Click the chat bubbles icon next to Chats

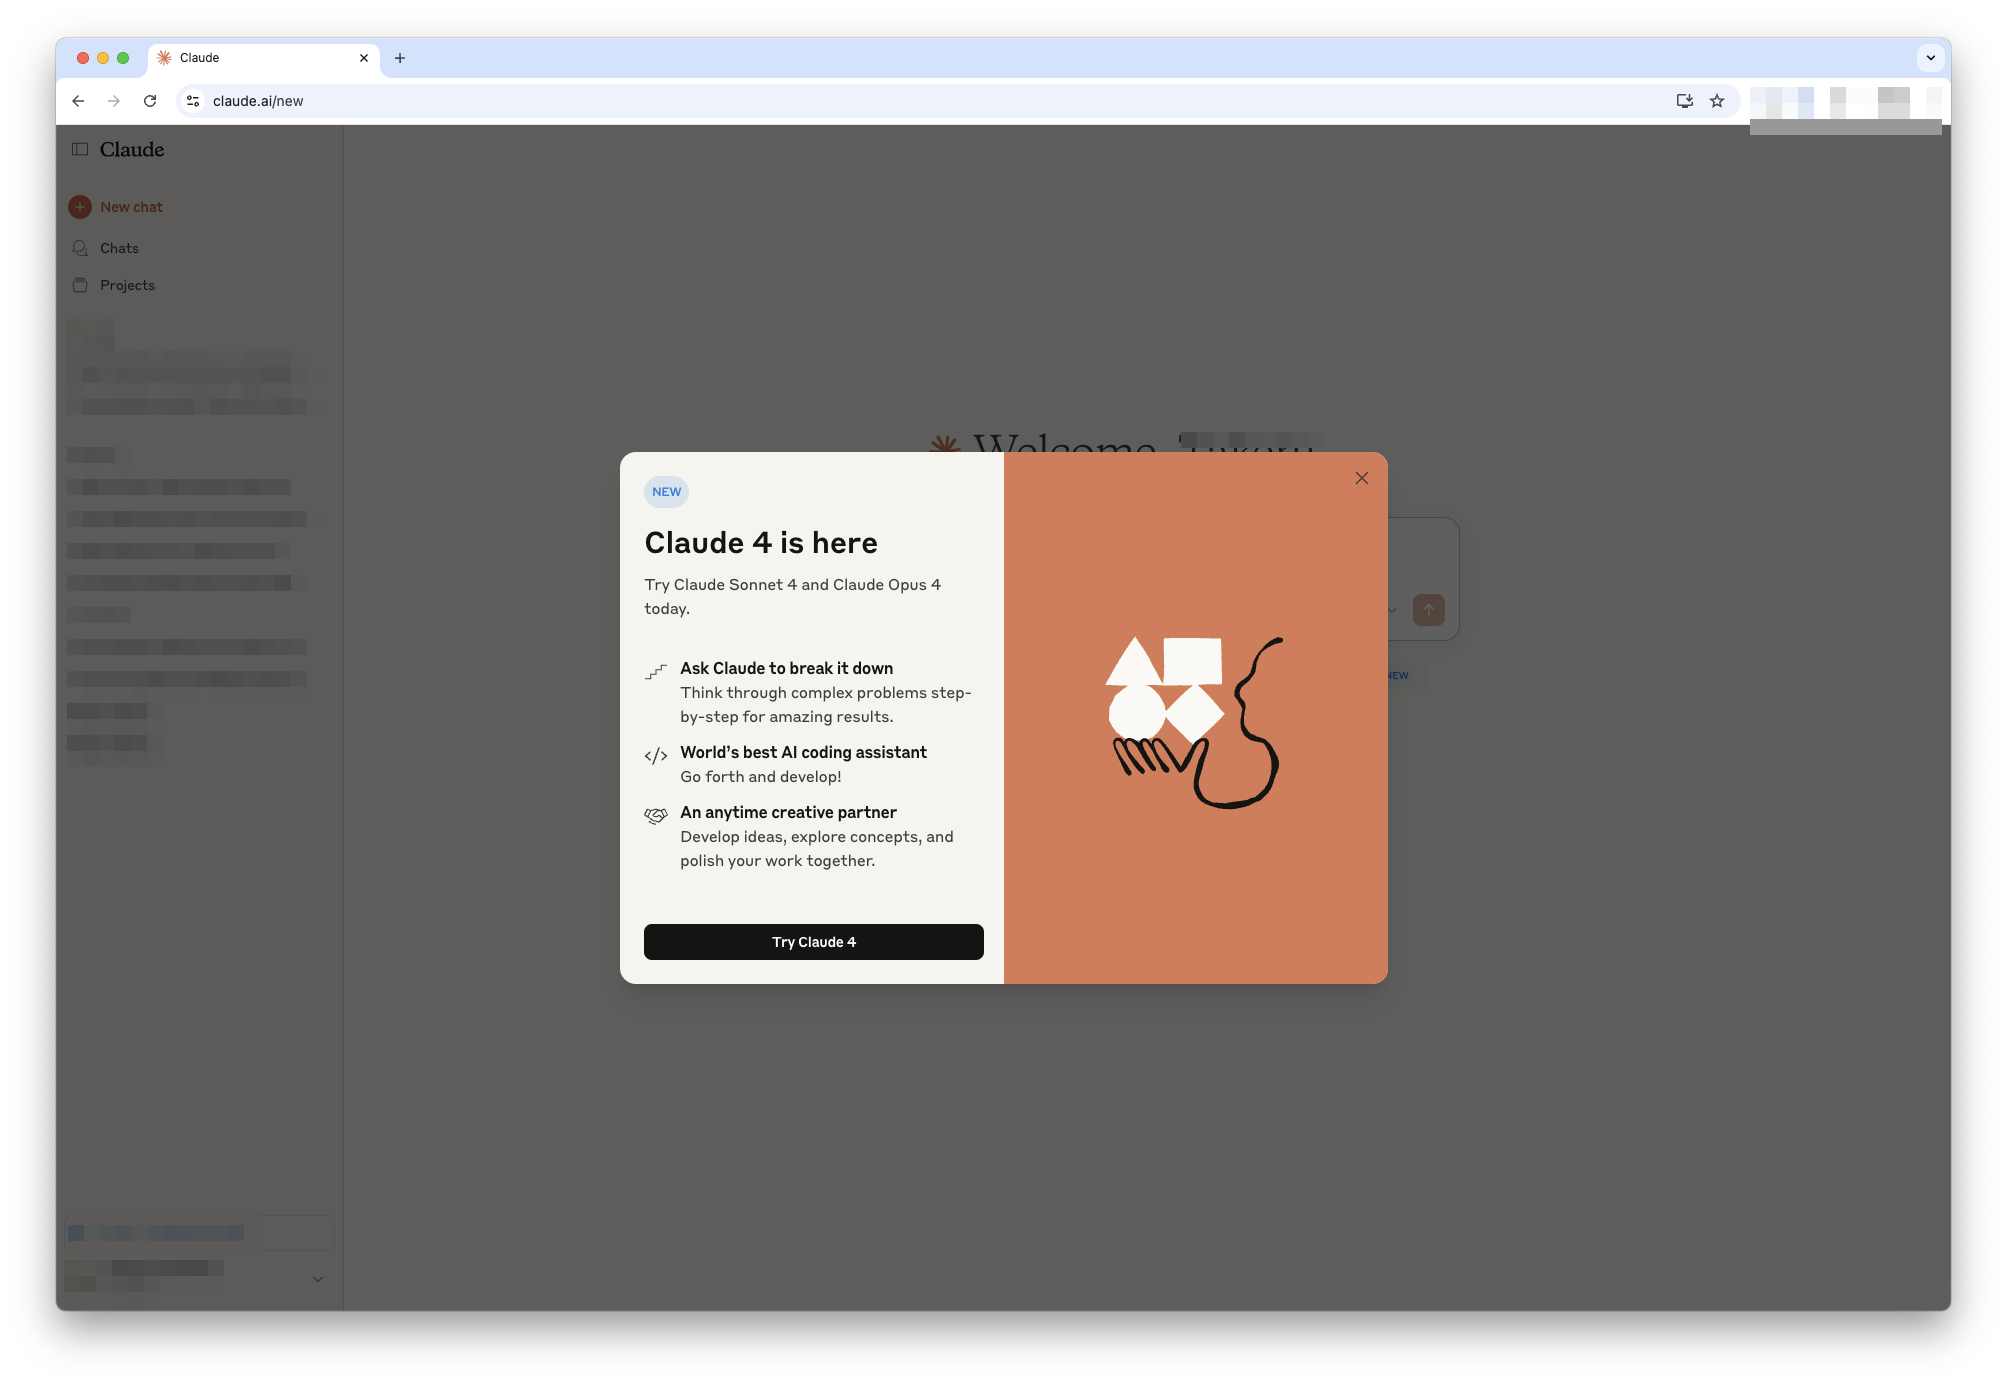[x=80, y=248]
